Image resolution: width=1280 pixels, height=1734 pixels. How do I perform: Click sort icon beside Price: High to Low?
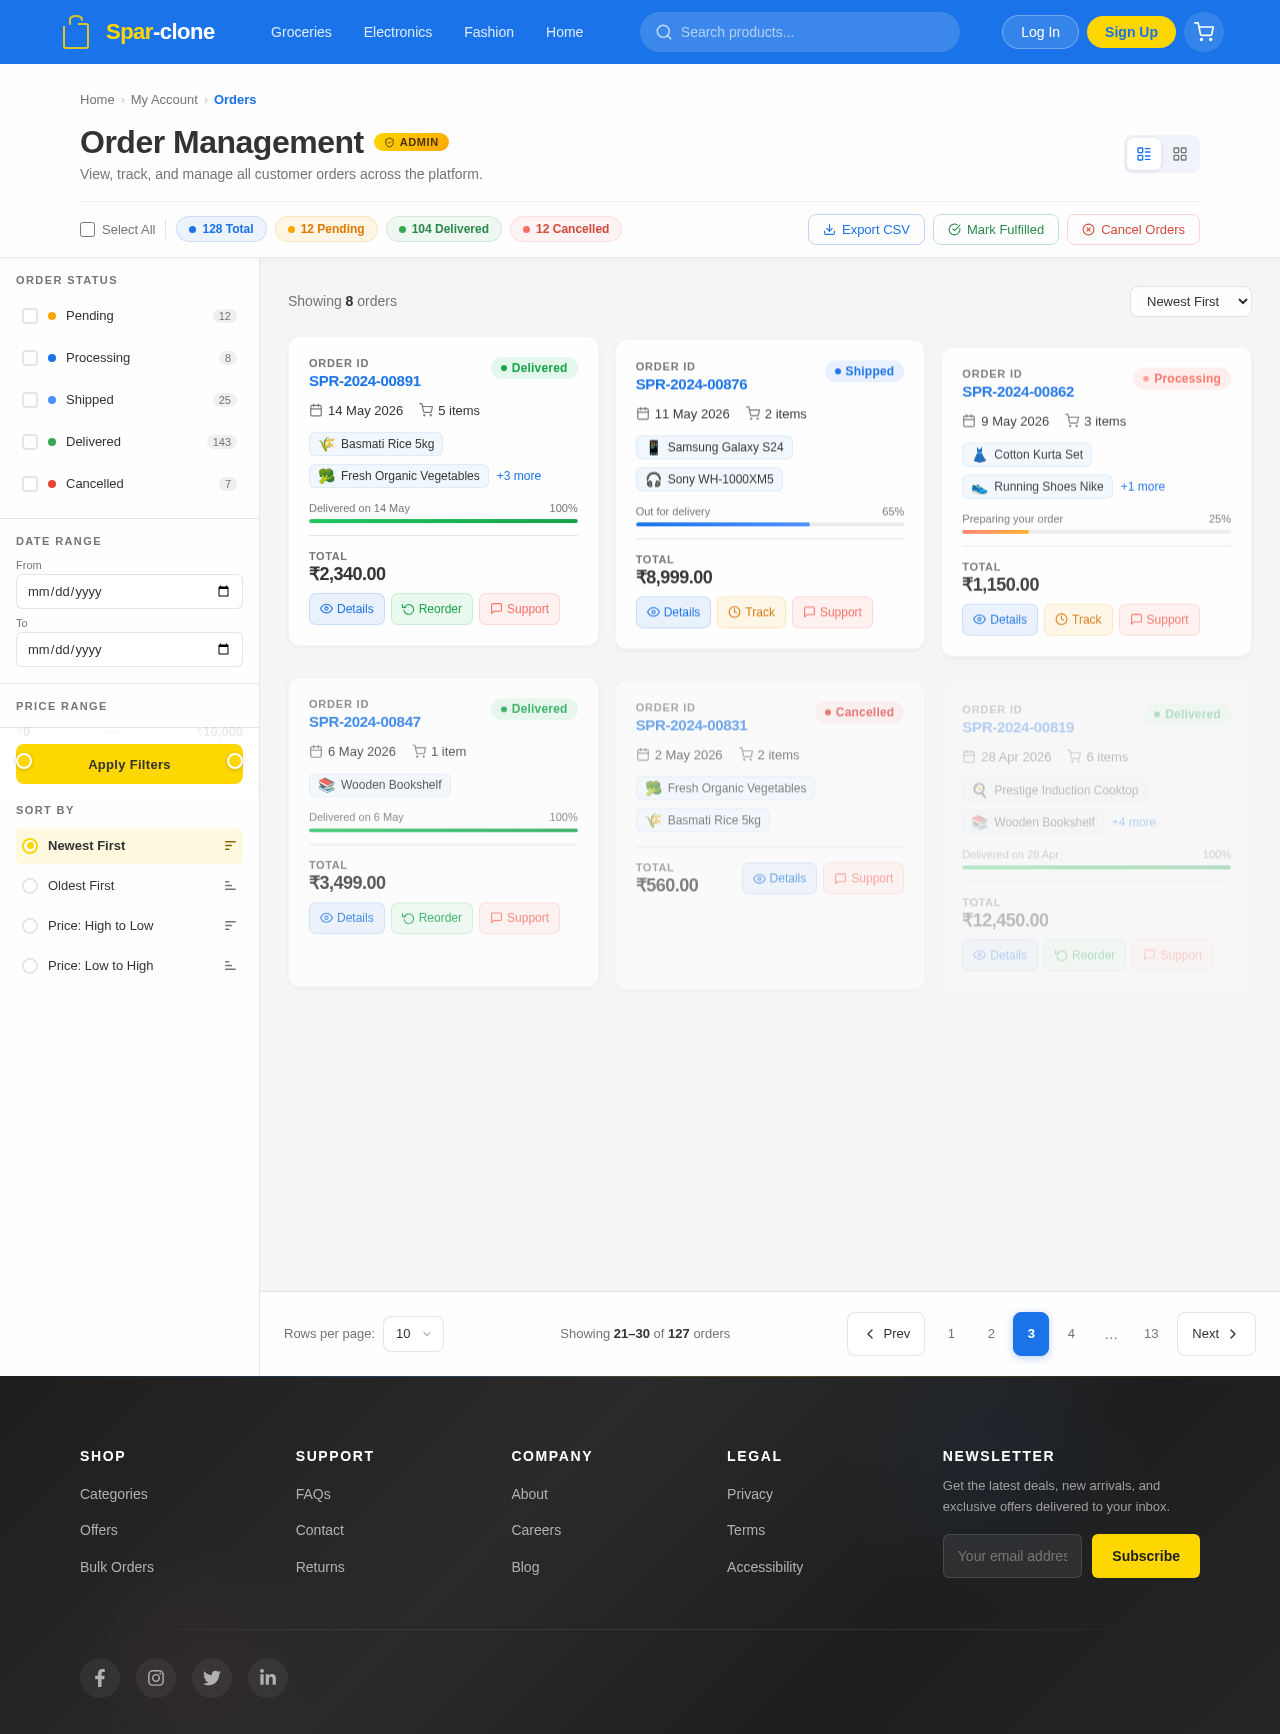pos(230,926)
